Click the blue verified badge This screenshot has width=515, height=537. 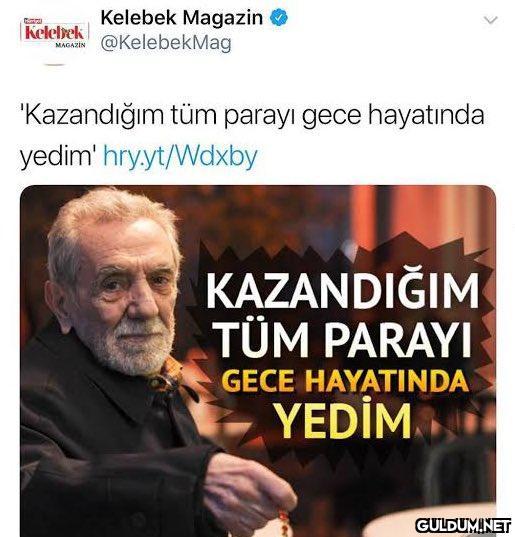click(x=279, y=18)
